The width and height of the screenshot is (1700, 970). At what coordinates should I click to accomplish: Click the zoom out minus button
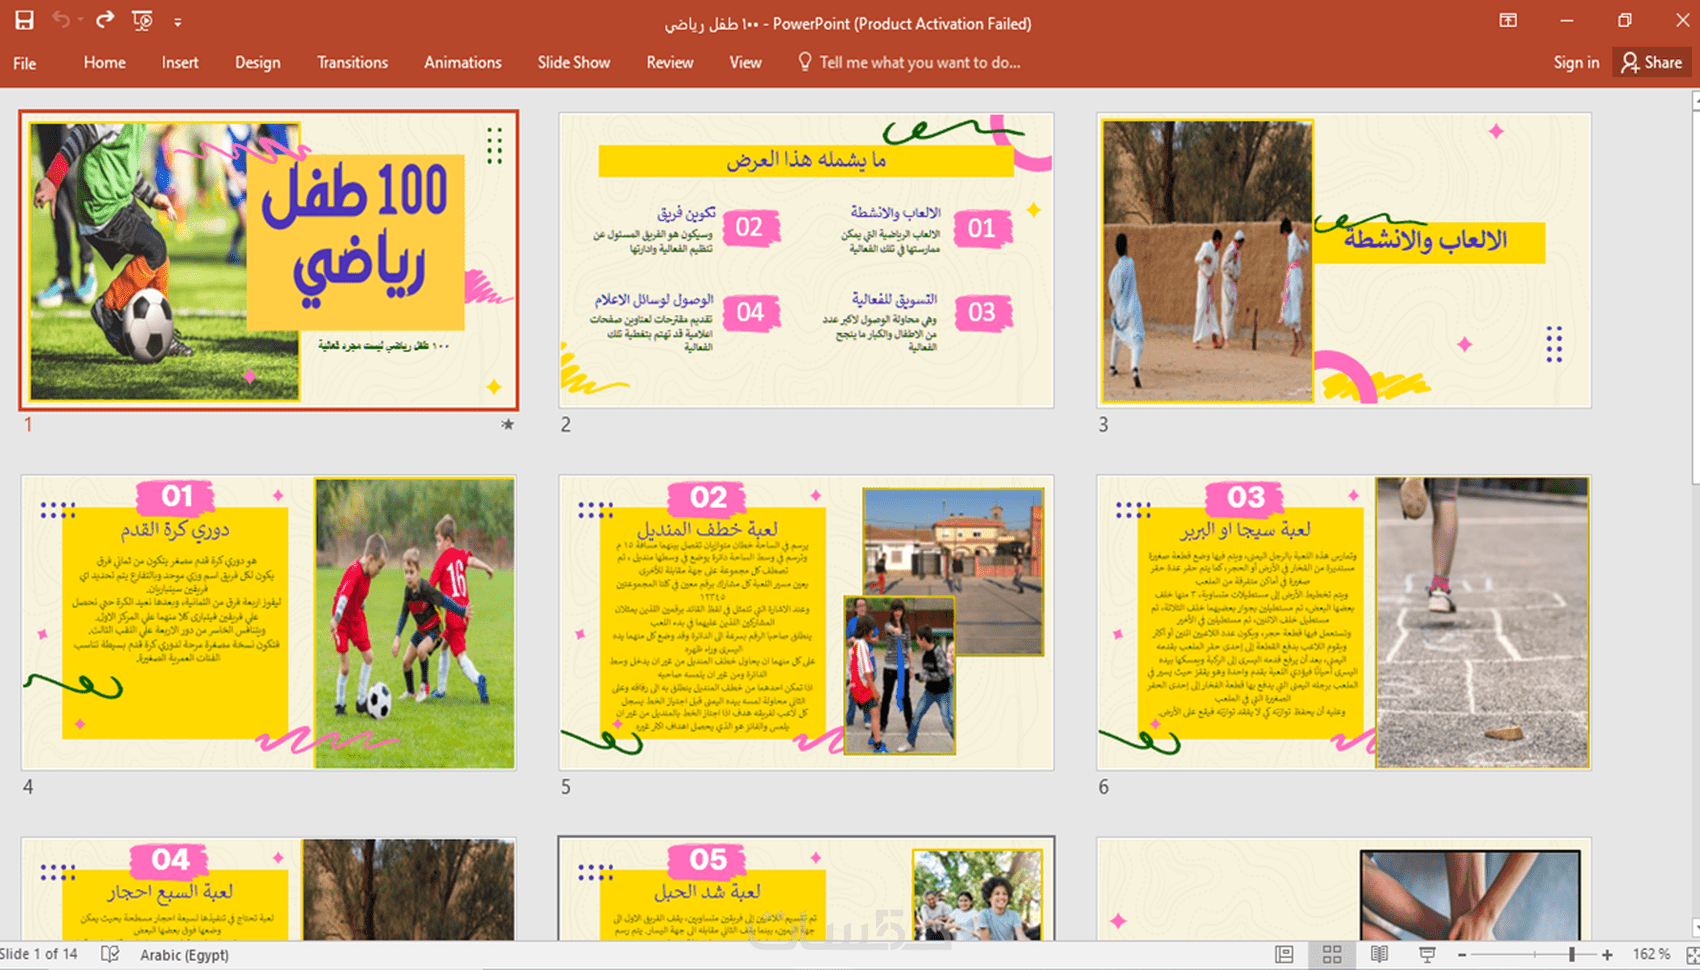[1462, 955]
